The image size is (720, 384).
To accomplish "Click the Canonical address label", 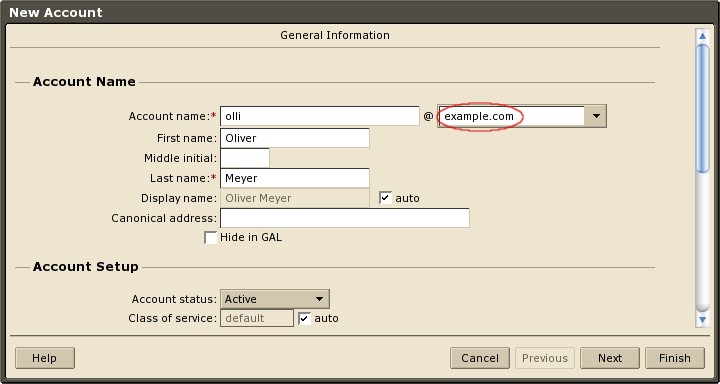I will click(x=164, y=218).
